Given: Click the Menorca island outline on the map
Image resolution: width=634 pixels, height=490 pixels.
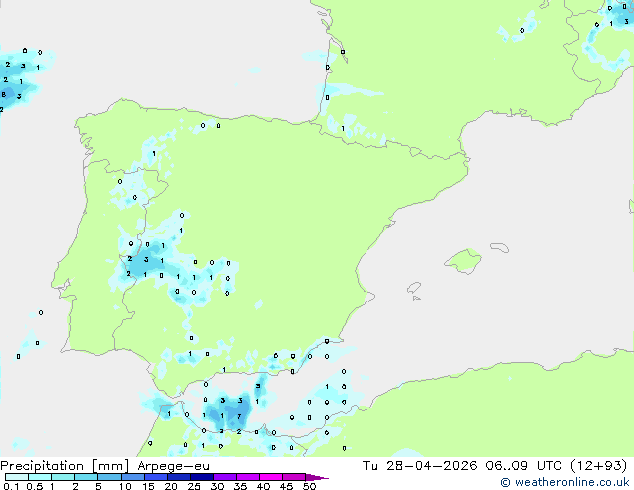Looking at the screenshot, I should 500,247.
